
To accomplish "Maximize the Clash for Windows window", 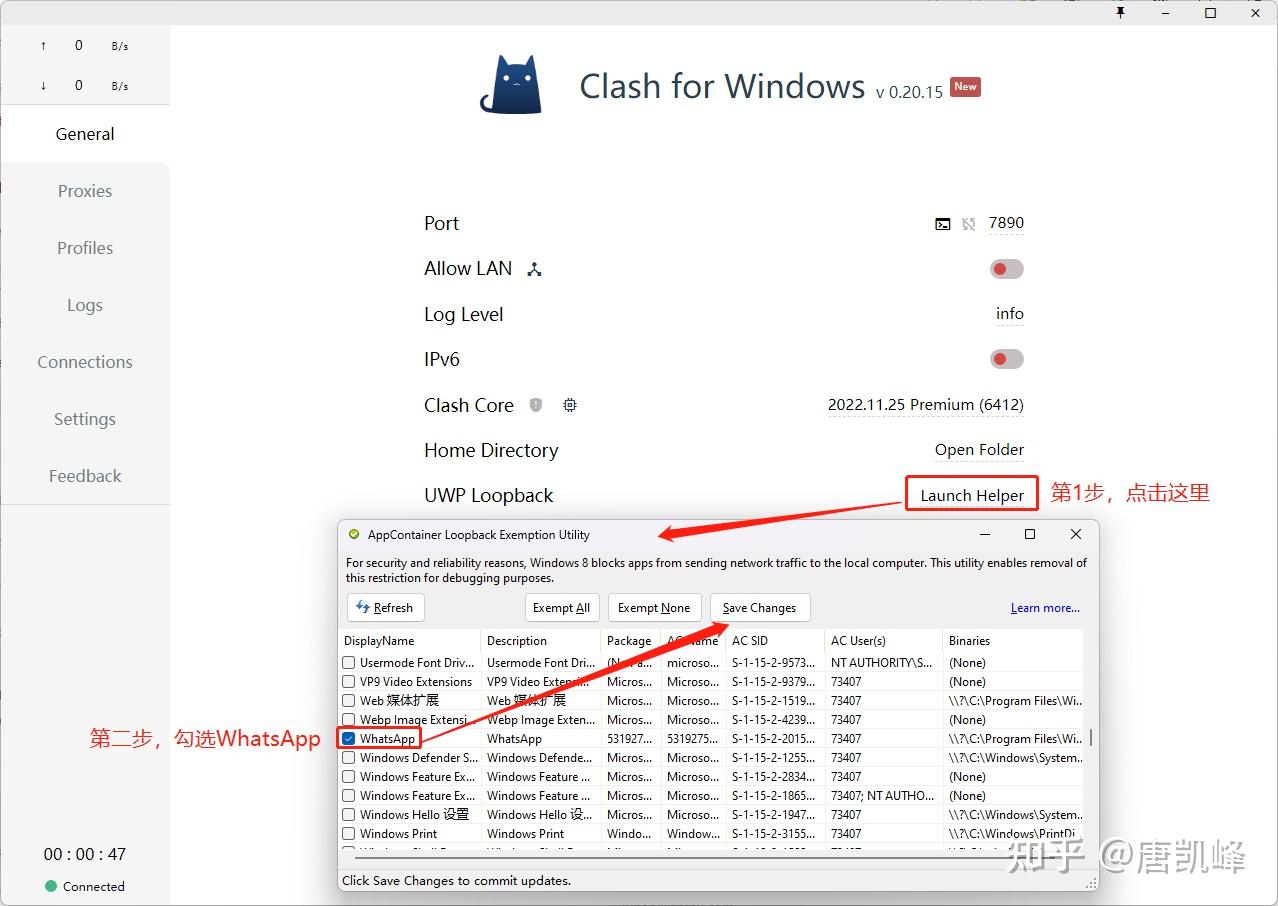I will click(x=1210, y=13).
